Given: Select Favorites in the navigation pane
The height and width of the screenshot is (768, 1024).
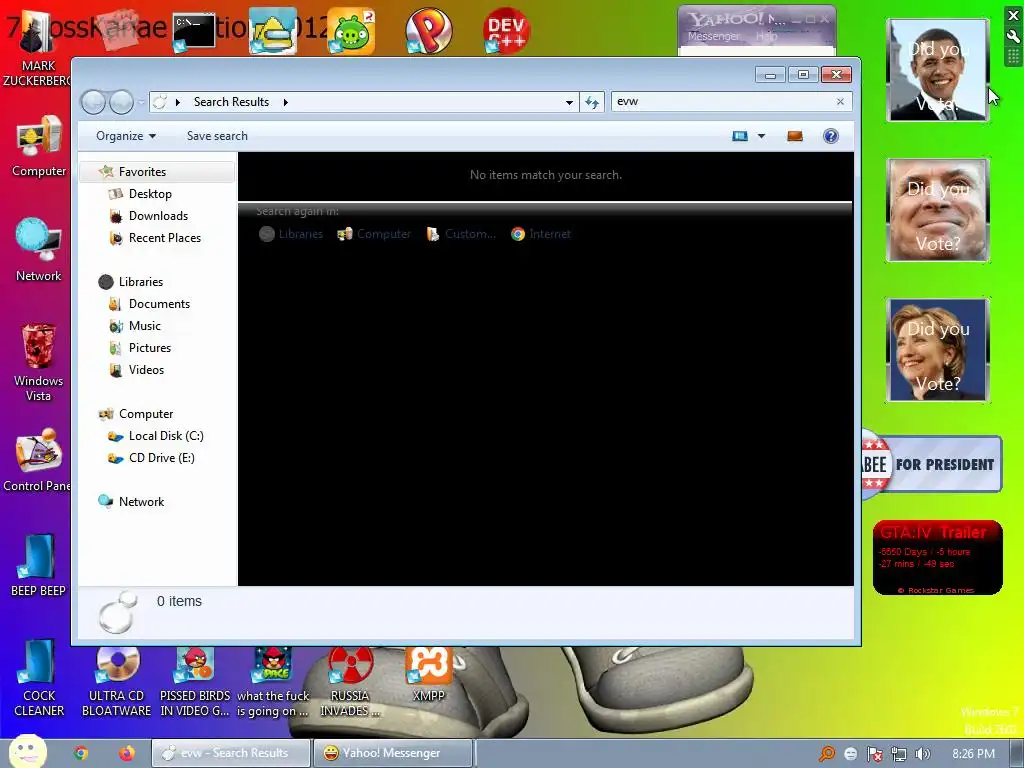Looking at the screenshot, I should point(157,172).
